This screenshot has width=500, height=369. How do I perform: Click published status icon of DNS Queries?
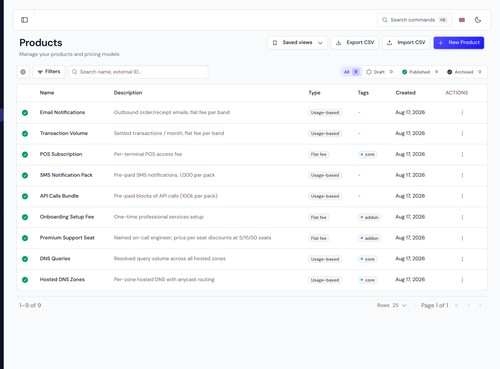coord(25,259)
